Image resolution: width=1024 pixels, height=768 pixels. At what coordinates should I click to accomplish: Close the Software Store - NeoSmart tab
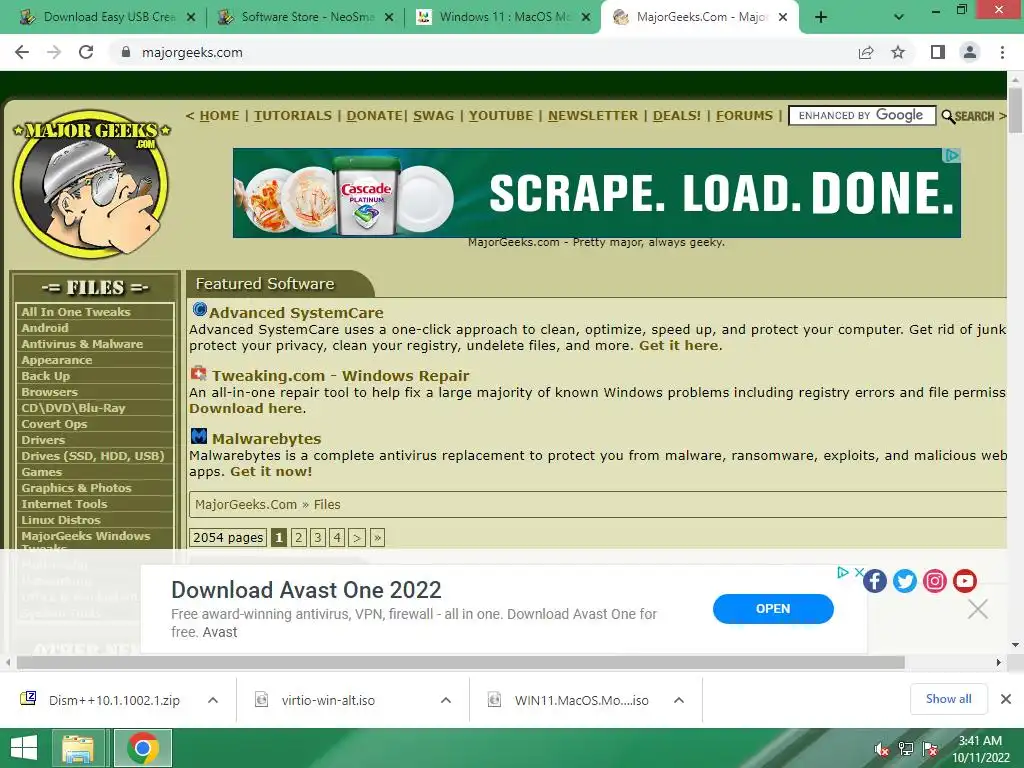389,18
